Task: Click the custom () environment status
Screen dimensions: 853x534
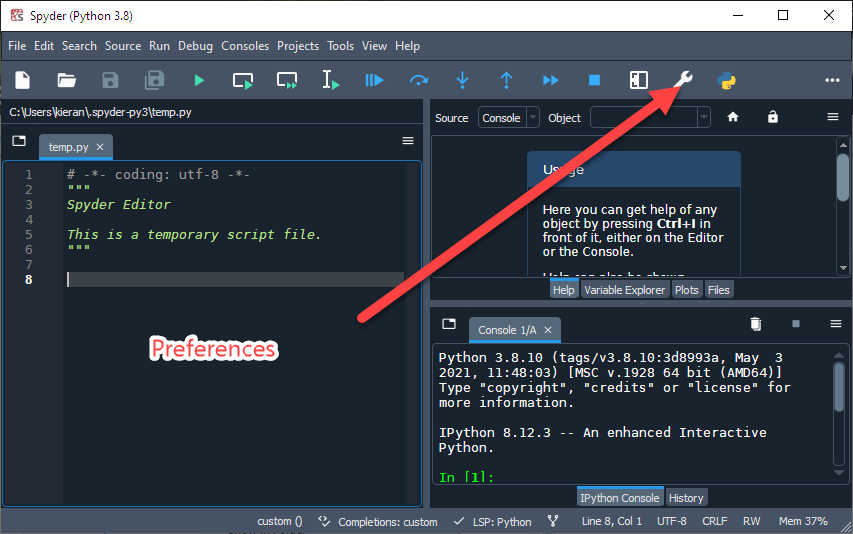Action: [280, 521]
